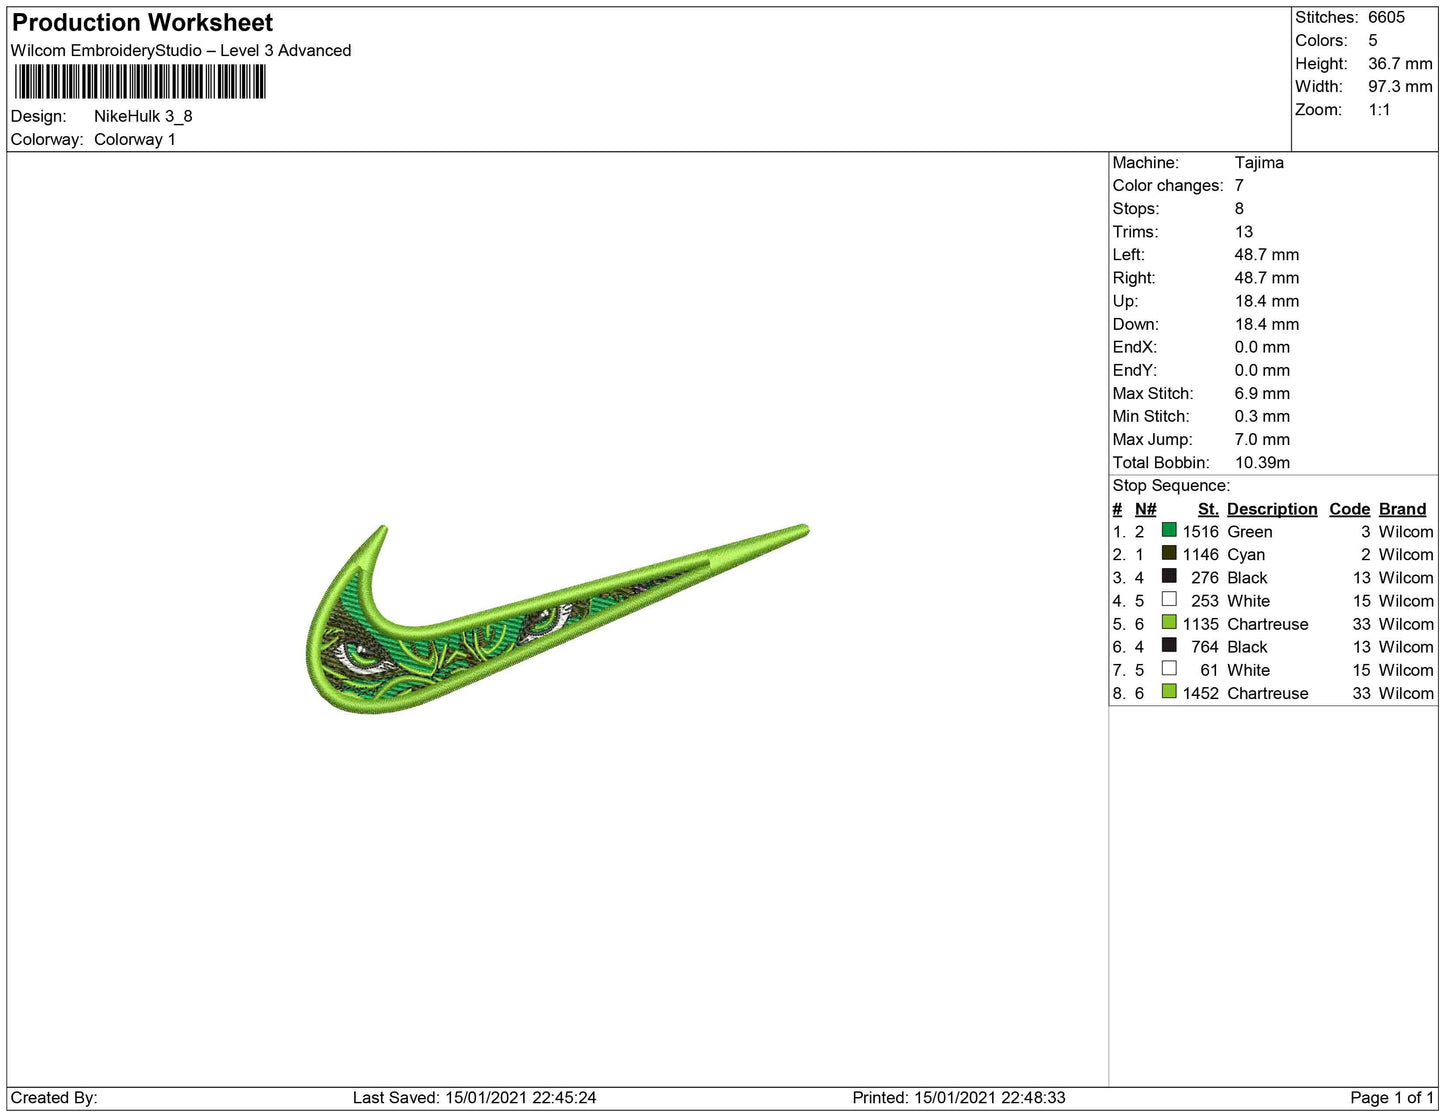
Task: Click the "Production Worksheet" title
Action: click(x=142, y=22)
